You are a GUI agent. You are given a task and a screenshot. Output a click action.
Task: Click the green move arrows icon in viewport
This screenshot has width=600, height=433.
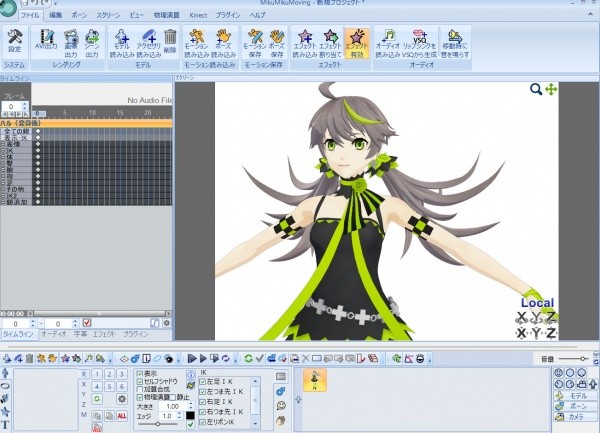click(551, 90)
